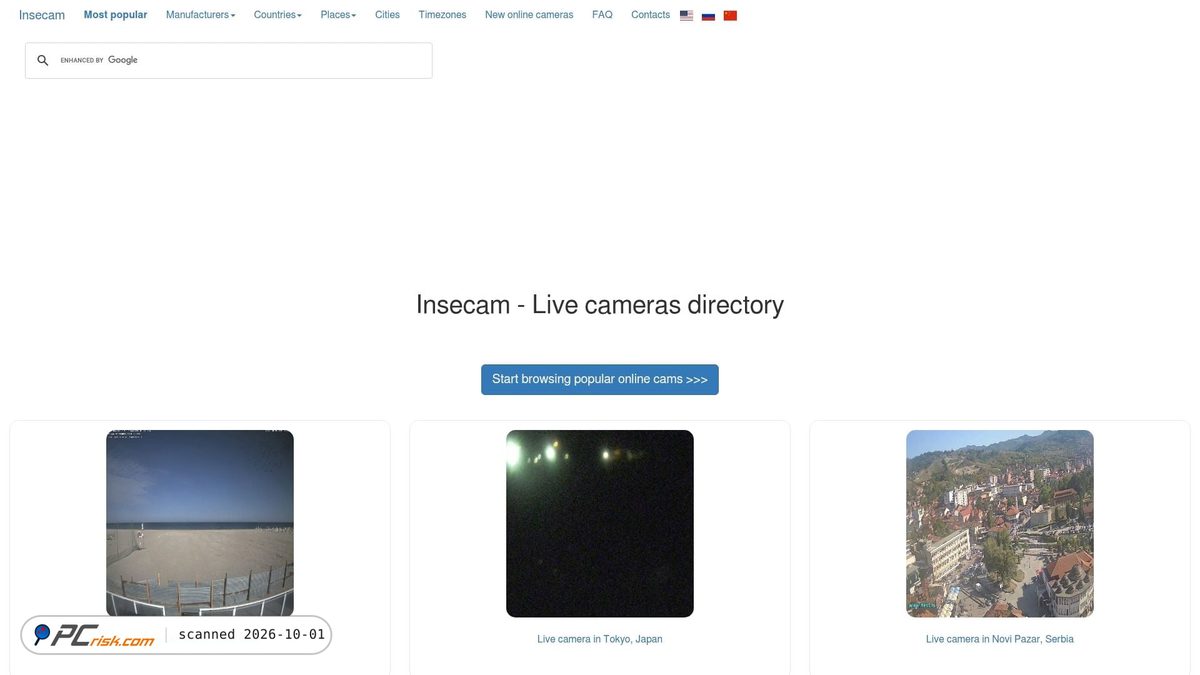Follow Live camera in Tokyo, Japan link
1200x675 pixels.
tap(600, 639)
